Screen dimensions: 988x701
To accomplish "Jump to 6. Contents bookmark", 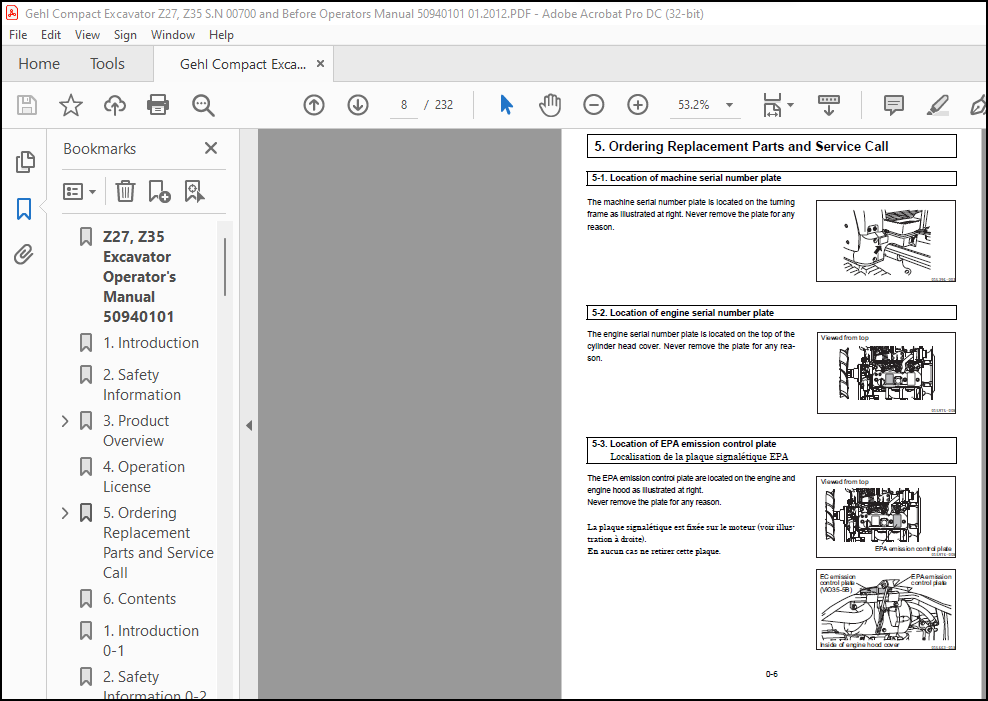I will [139, 598].
